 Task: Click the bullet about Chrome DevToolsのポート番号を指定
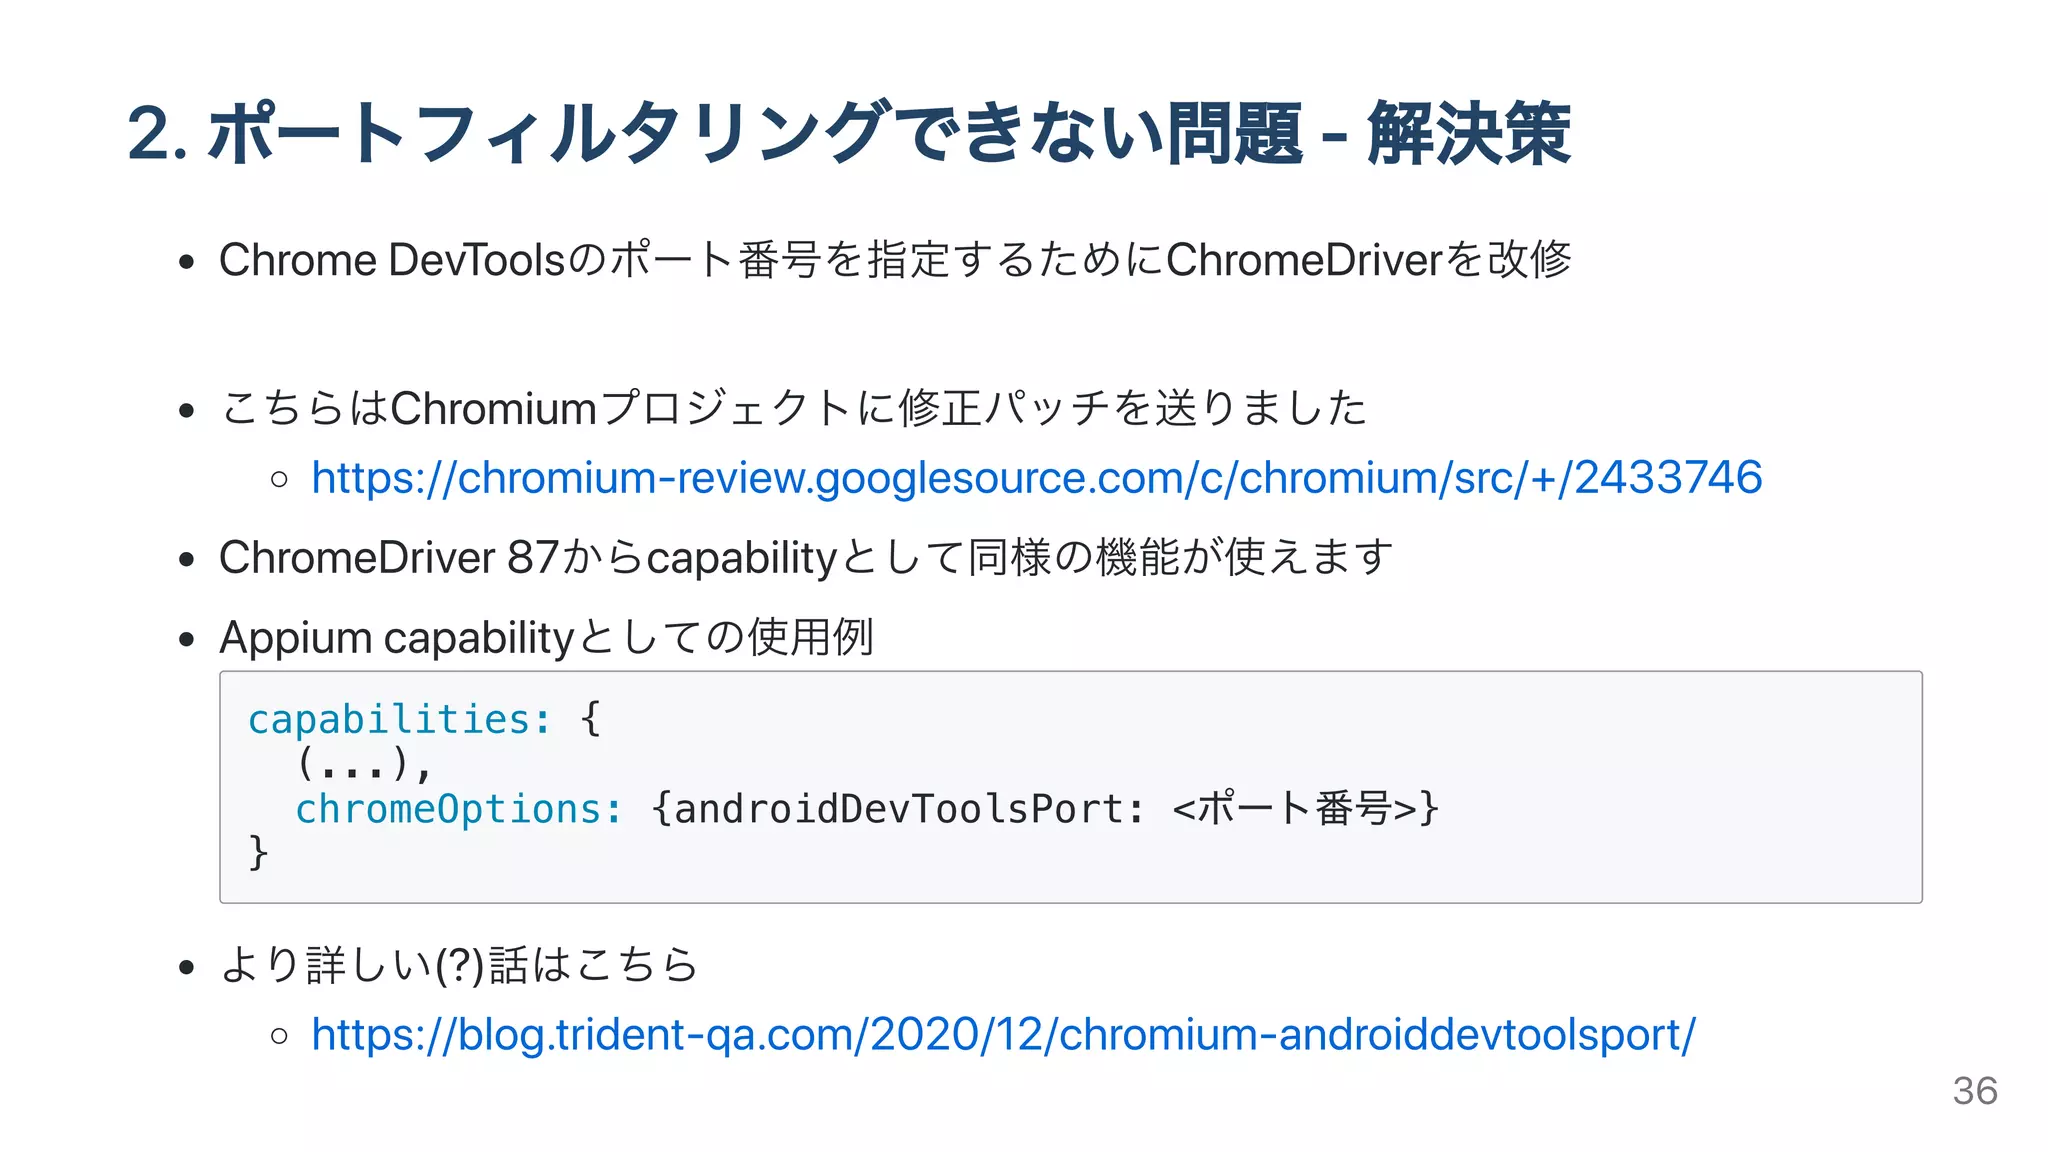(895, 260)
